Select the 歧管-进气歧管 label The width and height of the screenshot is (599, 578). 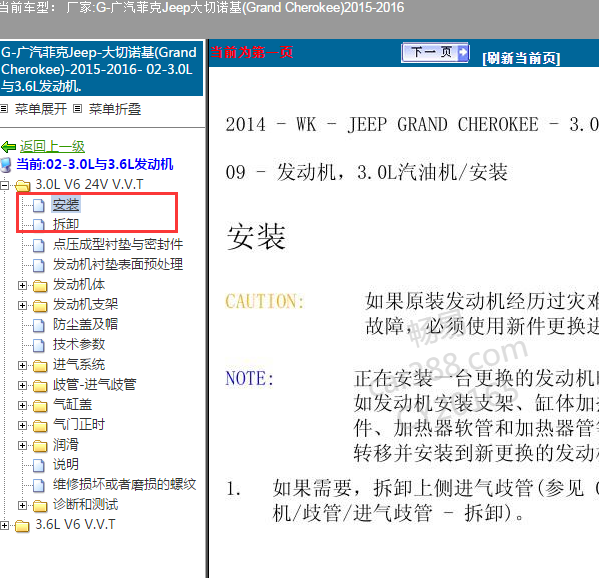95,385
